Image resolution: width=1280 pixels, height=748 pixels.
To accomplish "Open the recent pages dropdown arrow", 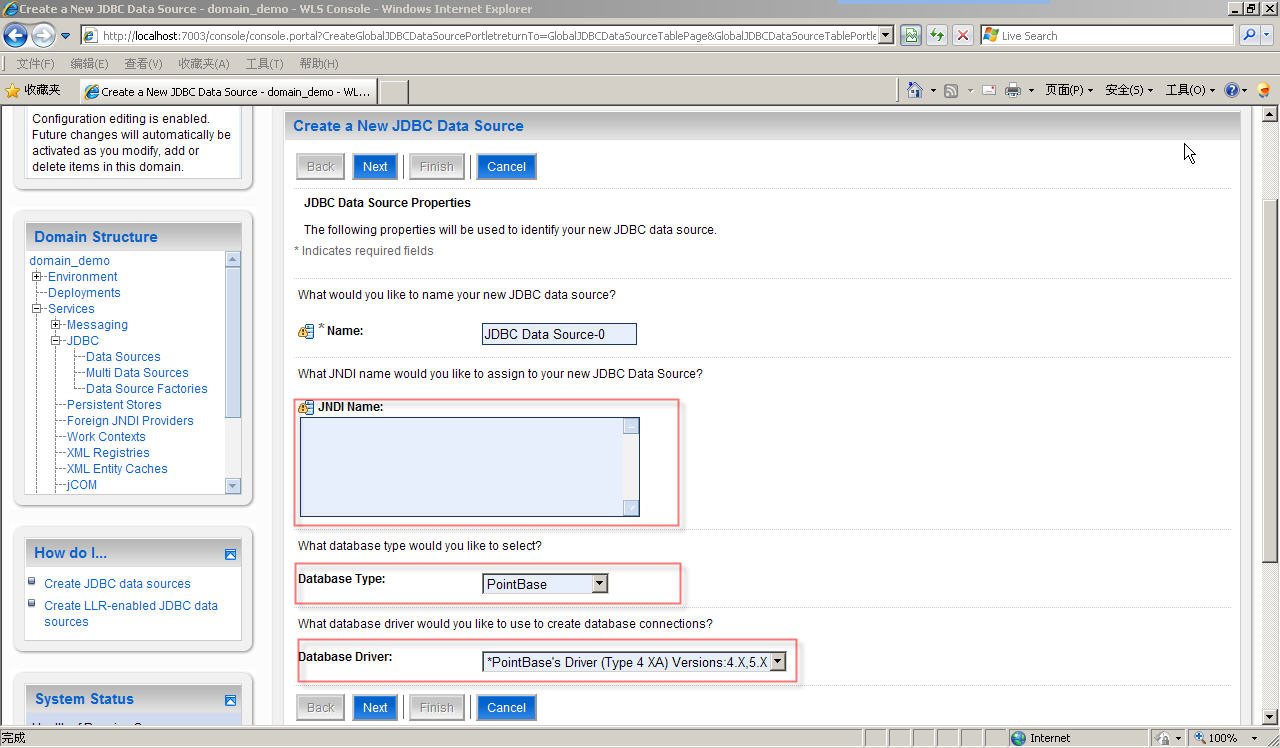I will click(66, 36).
